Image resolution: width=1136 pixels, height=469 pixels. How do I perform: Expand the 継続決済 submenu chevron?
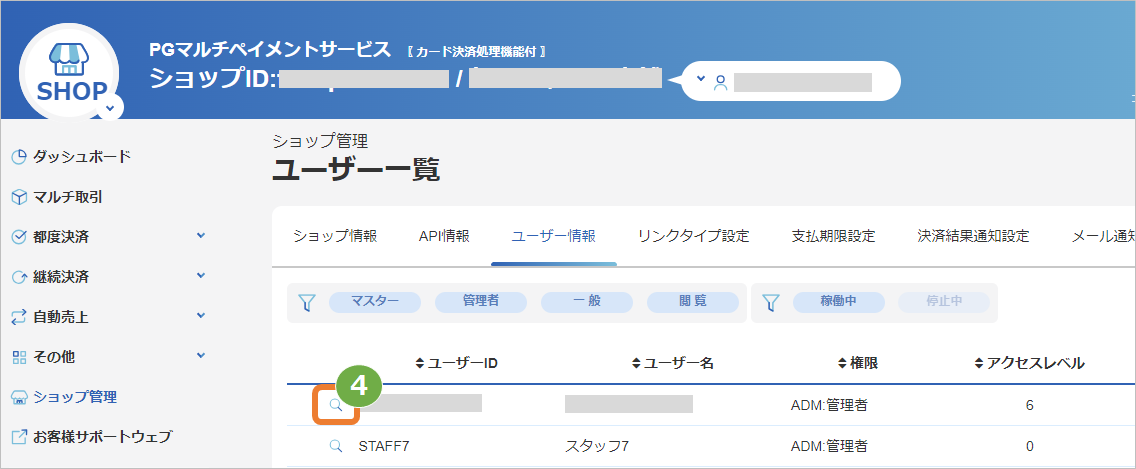coord(201,276)
